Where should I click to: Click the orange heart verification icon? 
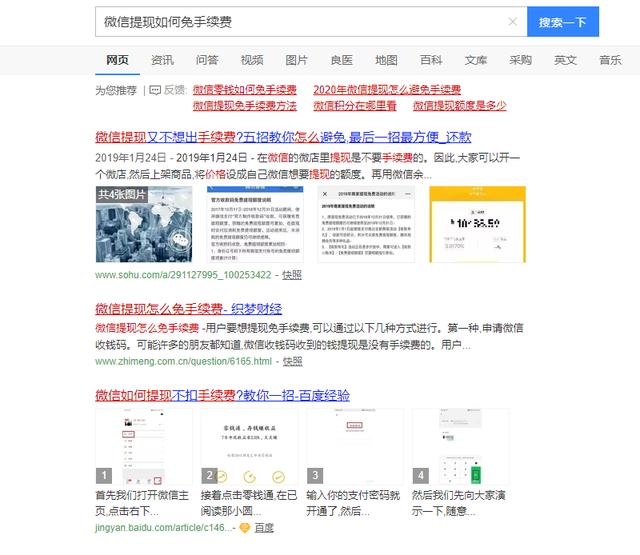tap(244, 528)
